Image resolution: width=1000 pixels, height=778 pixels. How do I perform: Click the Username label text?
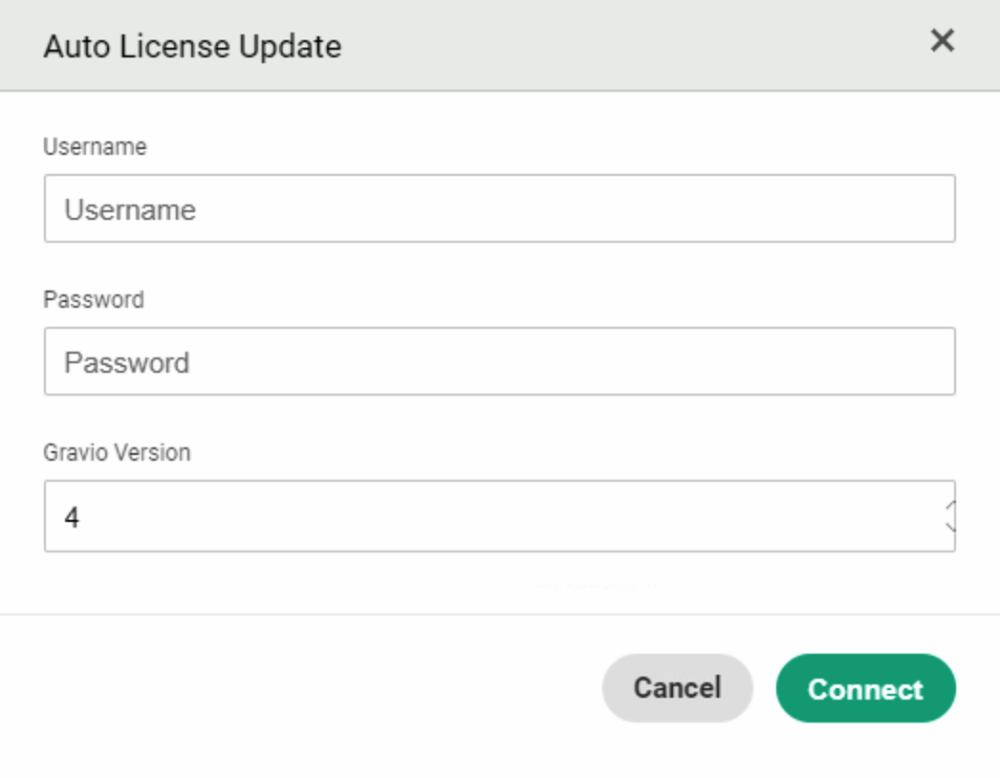coord(95,147)
